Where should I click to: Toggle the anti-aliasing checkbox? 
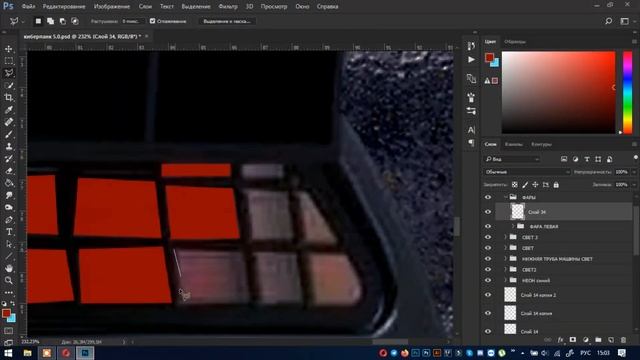pos(152,21)
